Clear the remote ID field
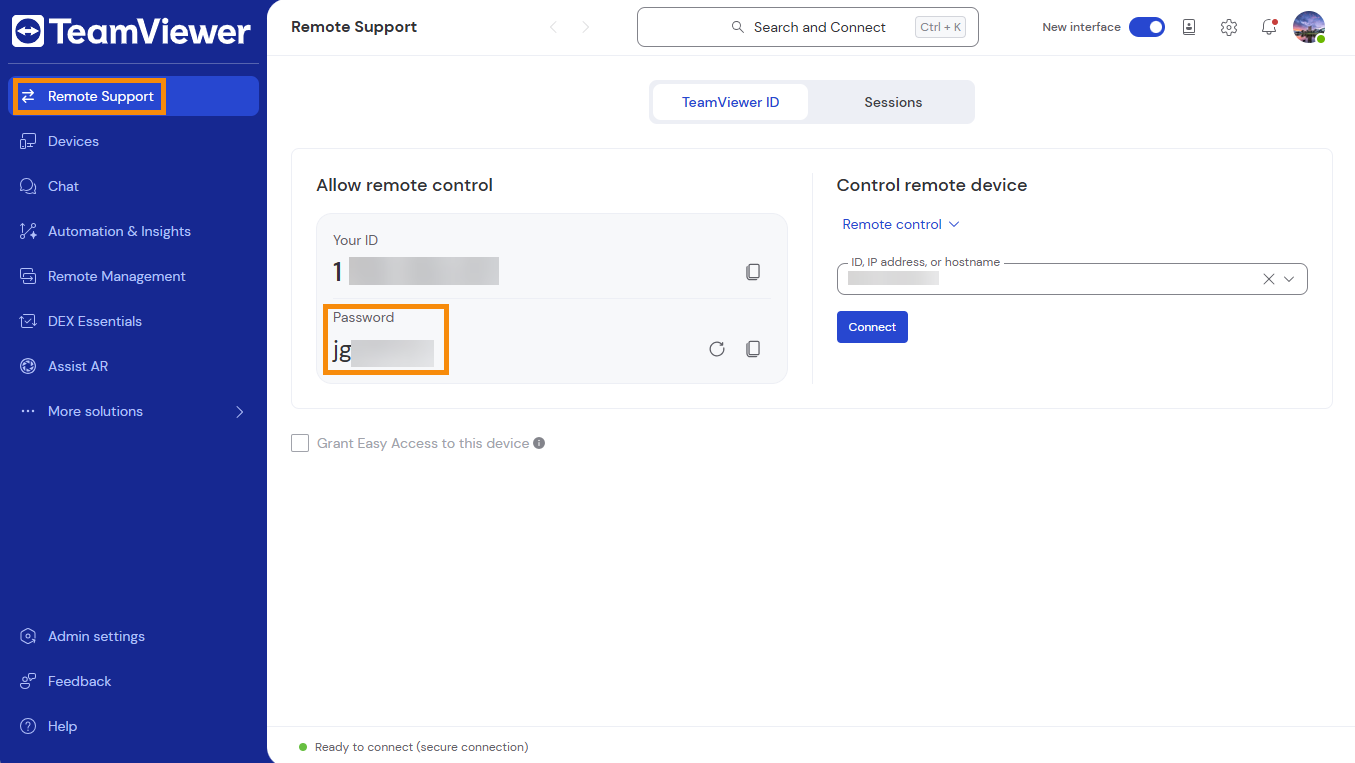 click(1268, 280)
